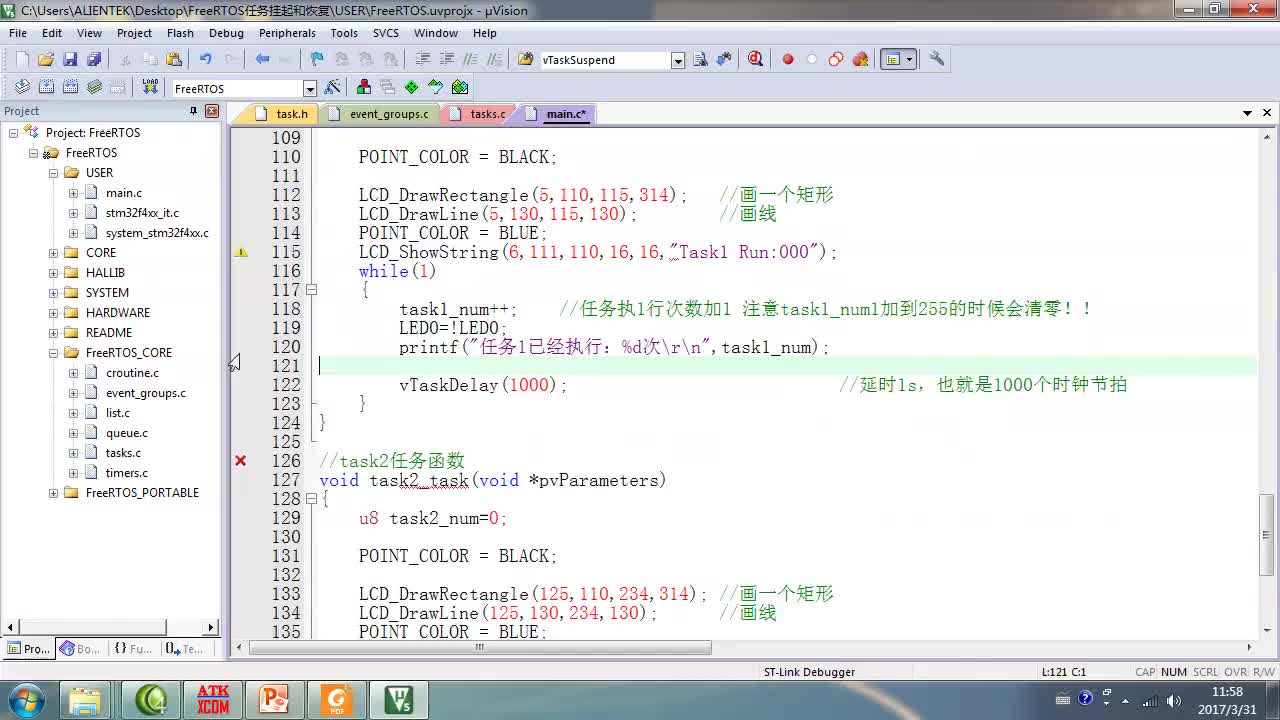This screenshot has width=1280, height=720.
Task: Expand the HARDWARE folder
Action: point(53,313)
